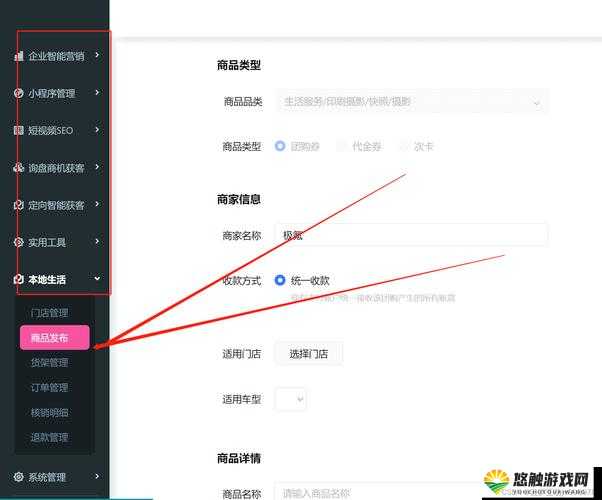This screenshot has height=500, width=602.
Task: Click the 收款方式 field label
Action: [242, 280]
